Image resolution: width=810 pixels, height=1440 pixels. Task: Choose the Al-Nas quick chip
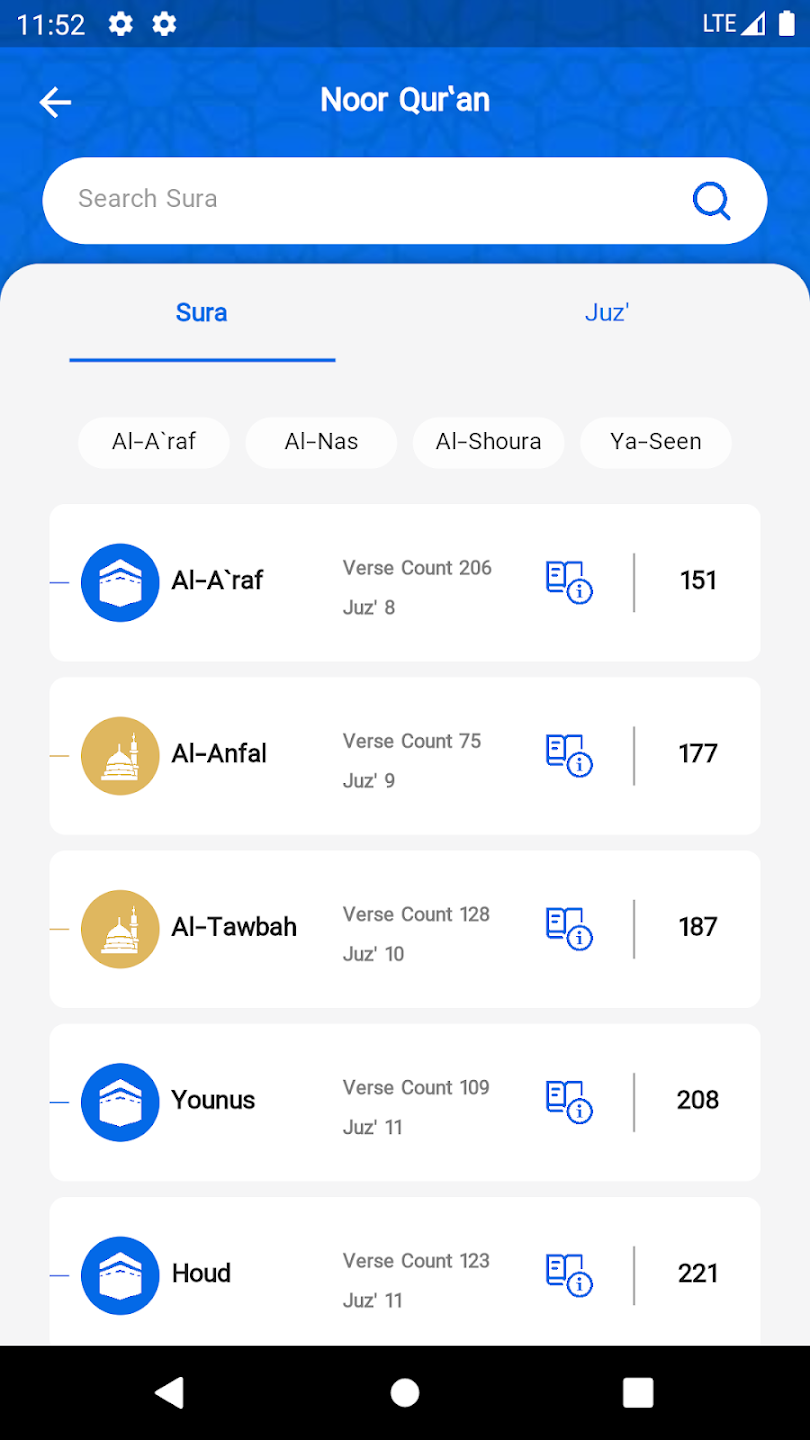point(321,442)
